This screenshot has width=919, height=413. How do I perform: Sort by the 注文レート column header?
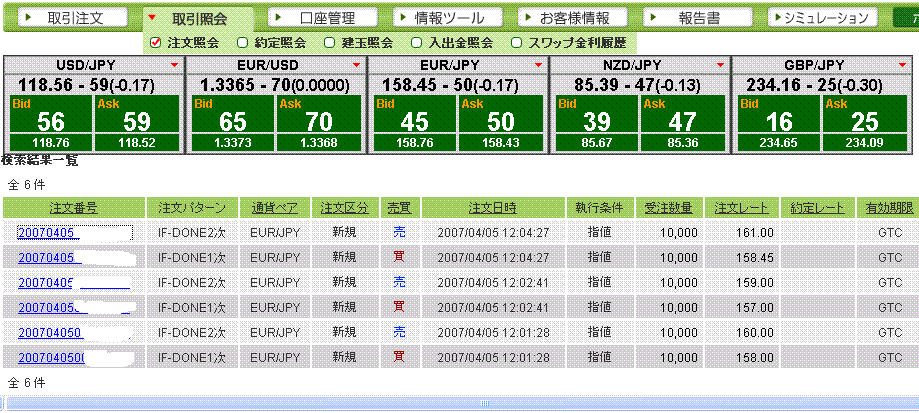tap(741, 208)
